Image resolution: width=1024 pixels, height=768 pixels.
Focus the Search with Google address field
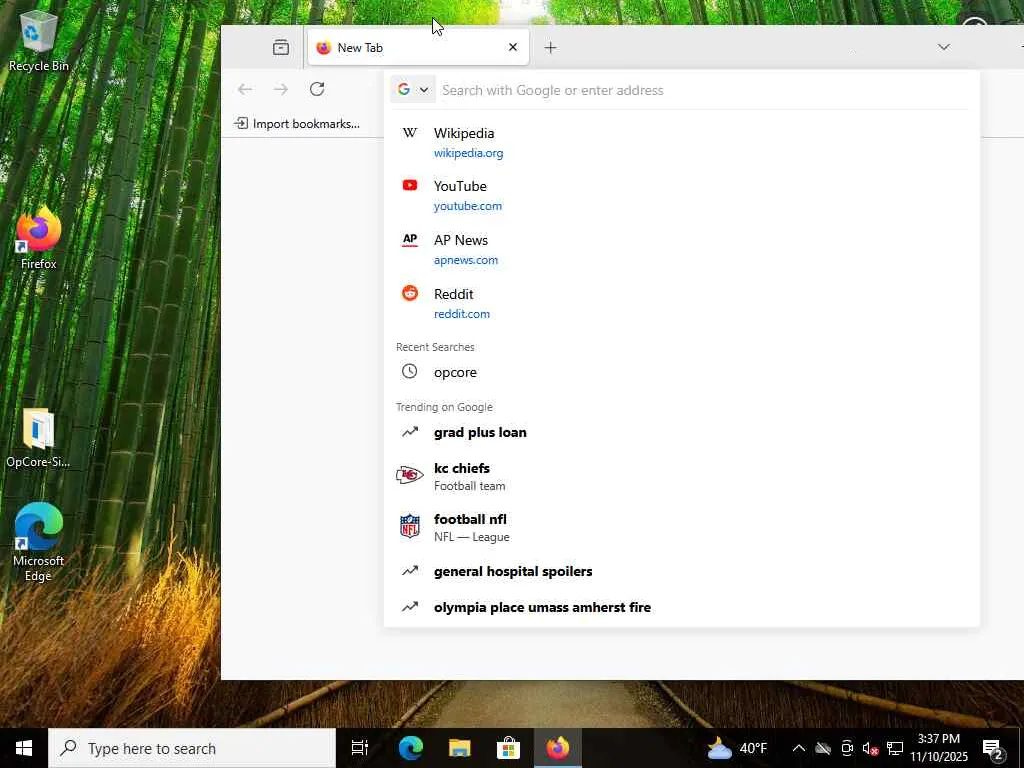[x=704, y=90]
